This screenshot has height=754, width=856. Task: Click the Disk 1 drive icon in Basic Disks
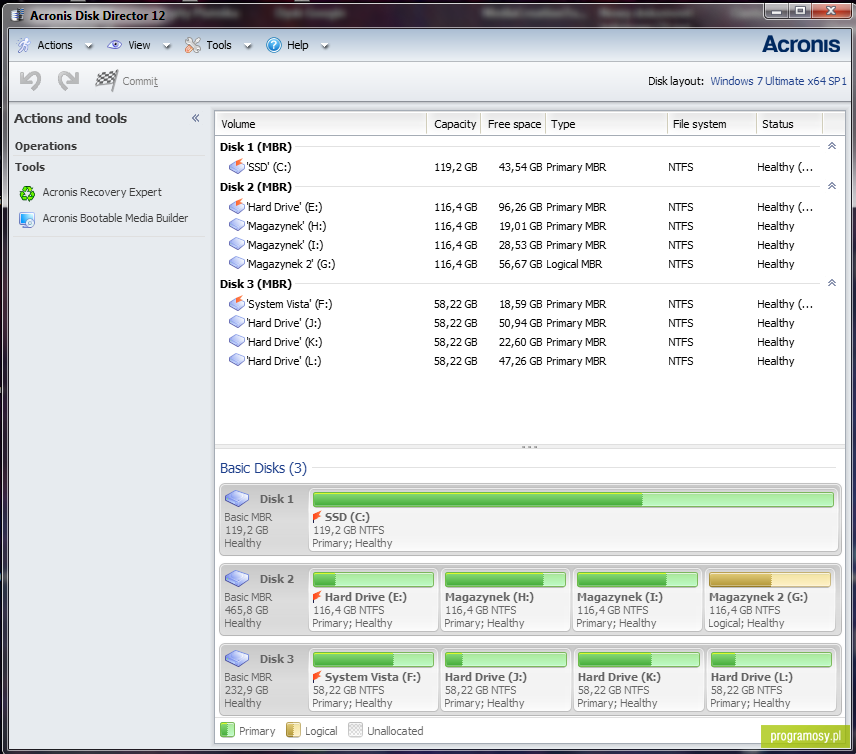(x=237, y=498)
